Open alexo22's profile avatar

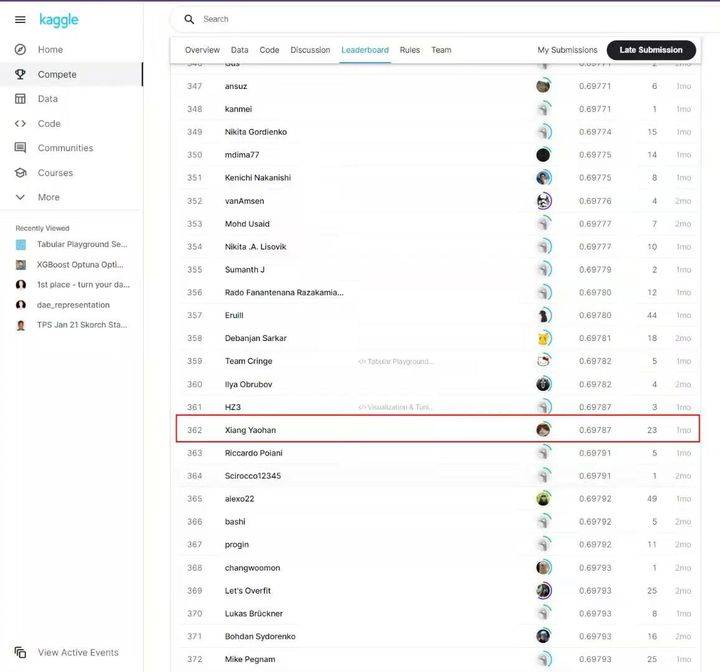(543, 499)
